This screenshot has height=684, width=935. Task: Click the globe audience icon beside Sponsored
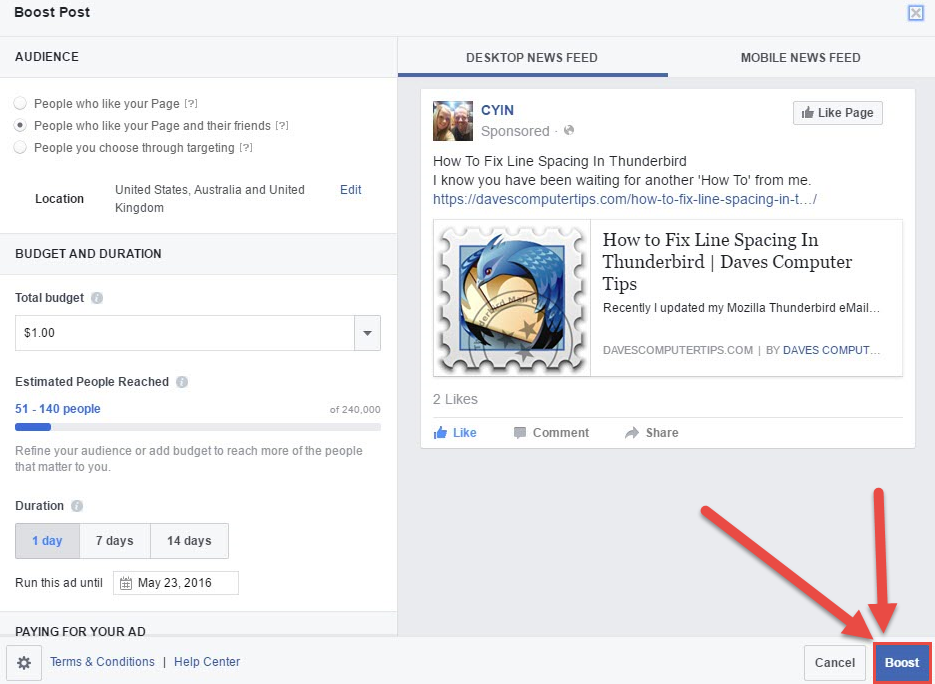coord(569,130)
